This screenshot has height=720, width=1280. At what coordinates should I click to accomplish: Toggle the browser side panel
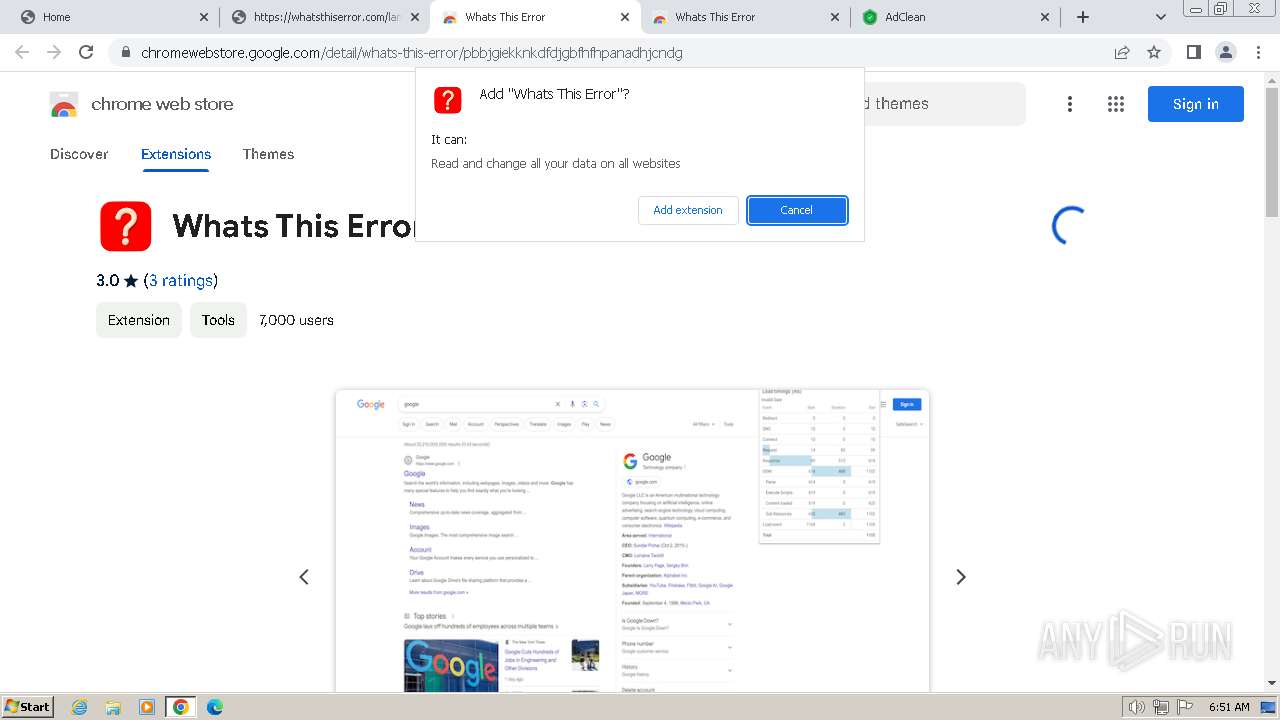click(1193, 52)
